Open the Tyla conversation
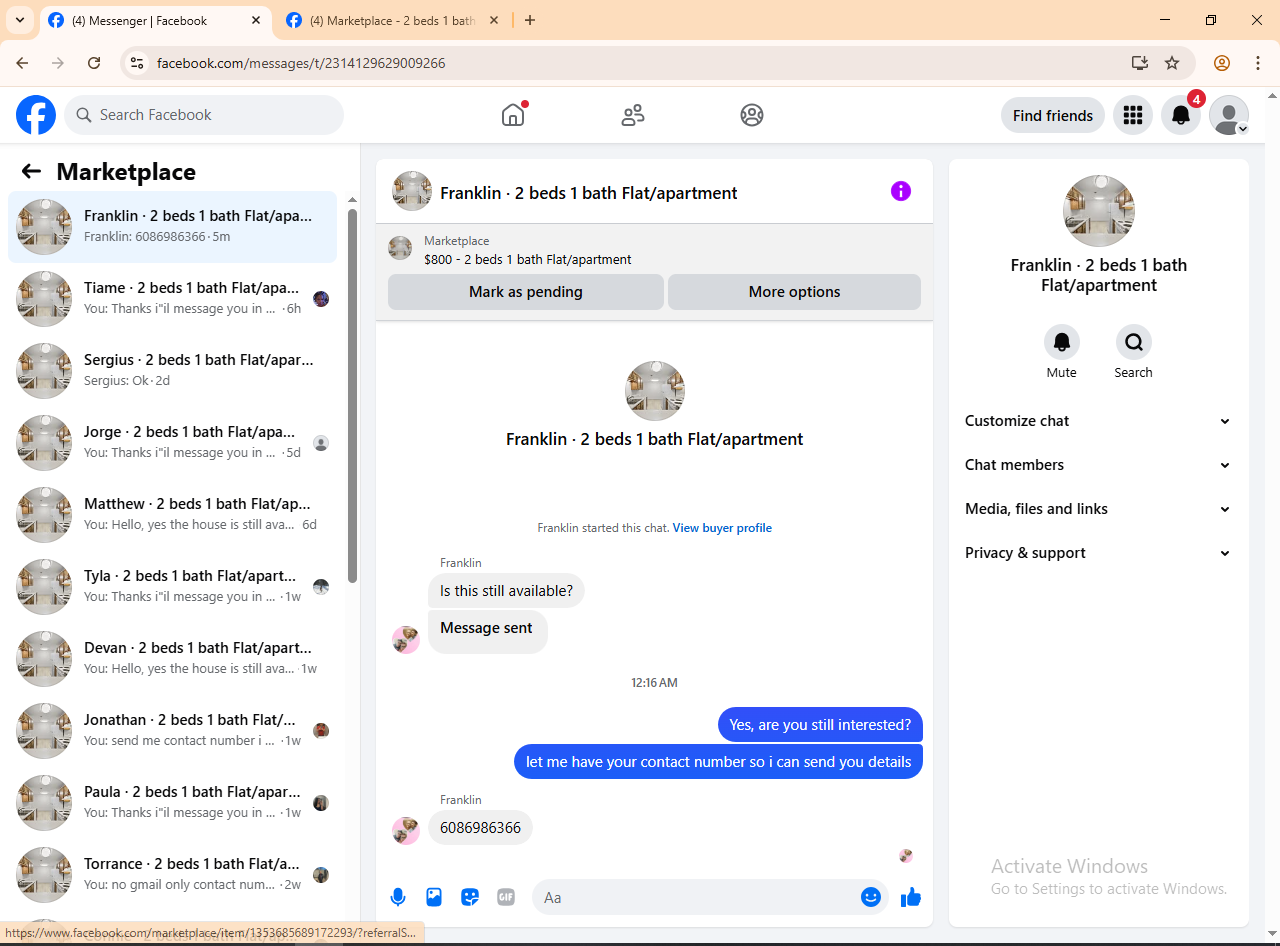The width and height of the screenshot is (1280, 946). click(173, 587)
